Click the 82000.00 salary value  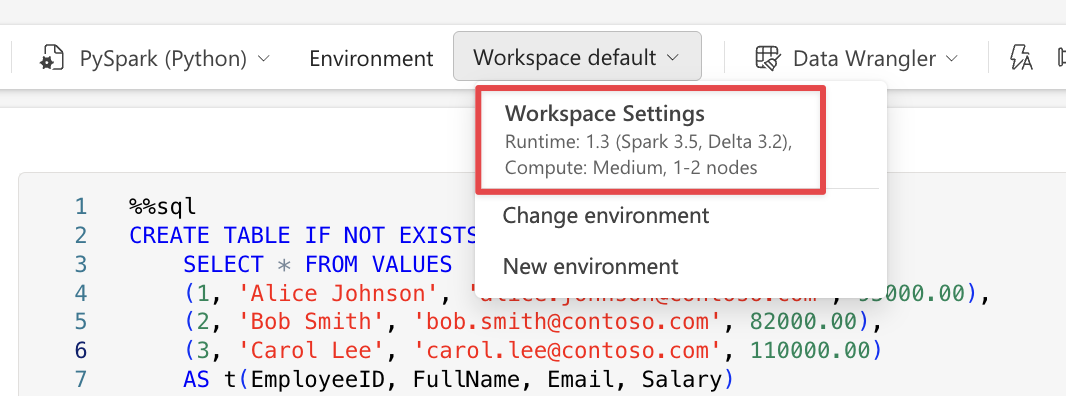click(804, 322)
